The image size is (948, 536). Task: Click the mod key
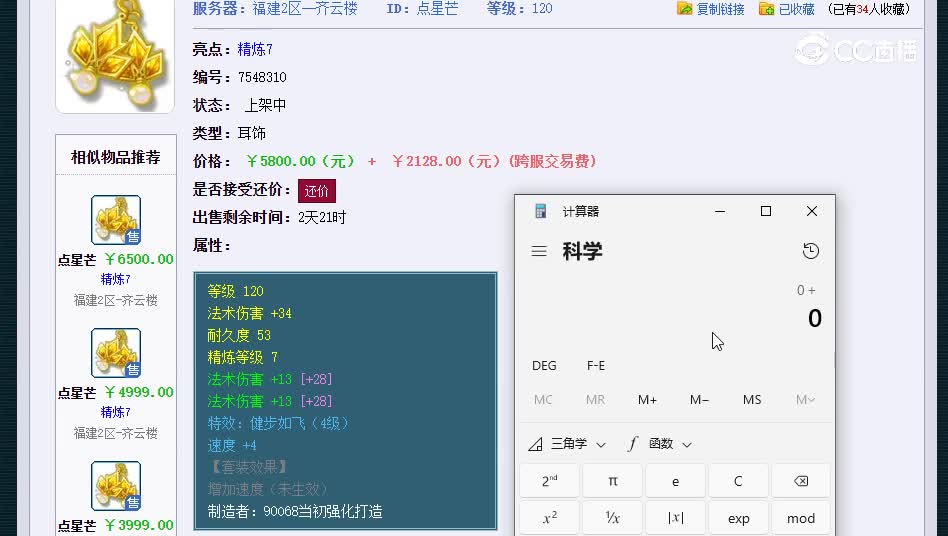pyautogui.click(x=800, y=518)
